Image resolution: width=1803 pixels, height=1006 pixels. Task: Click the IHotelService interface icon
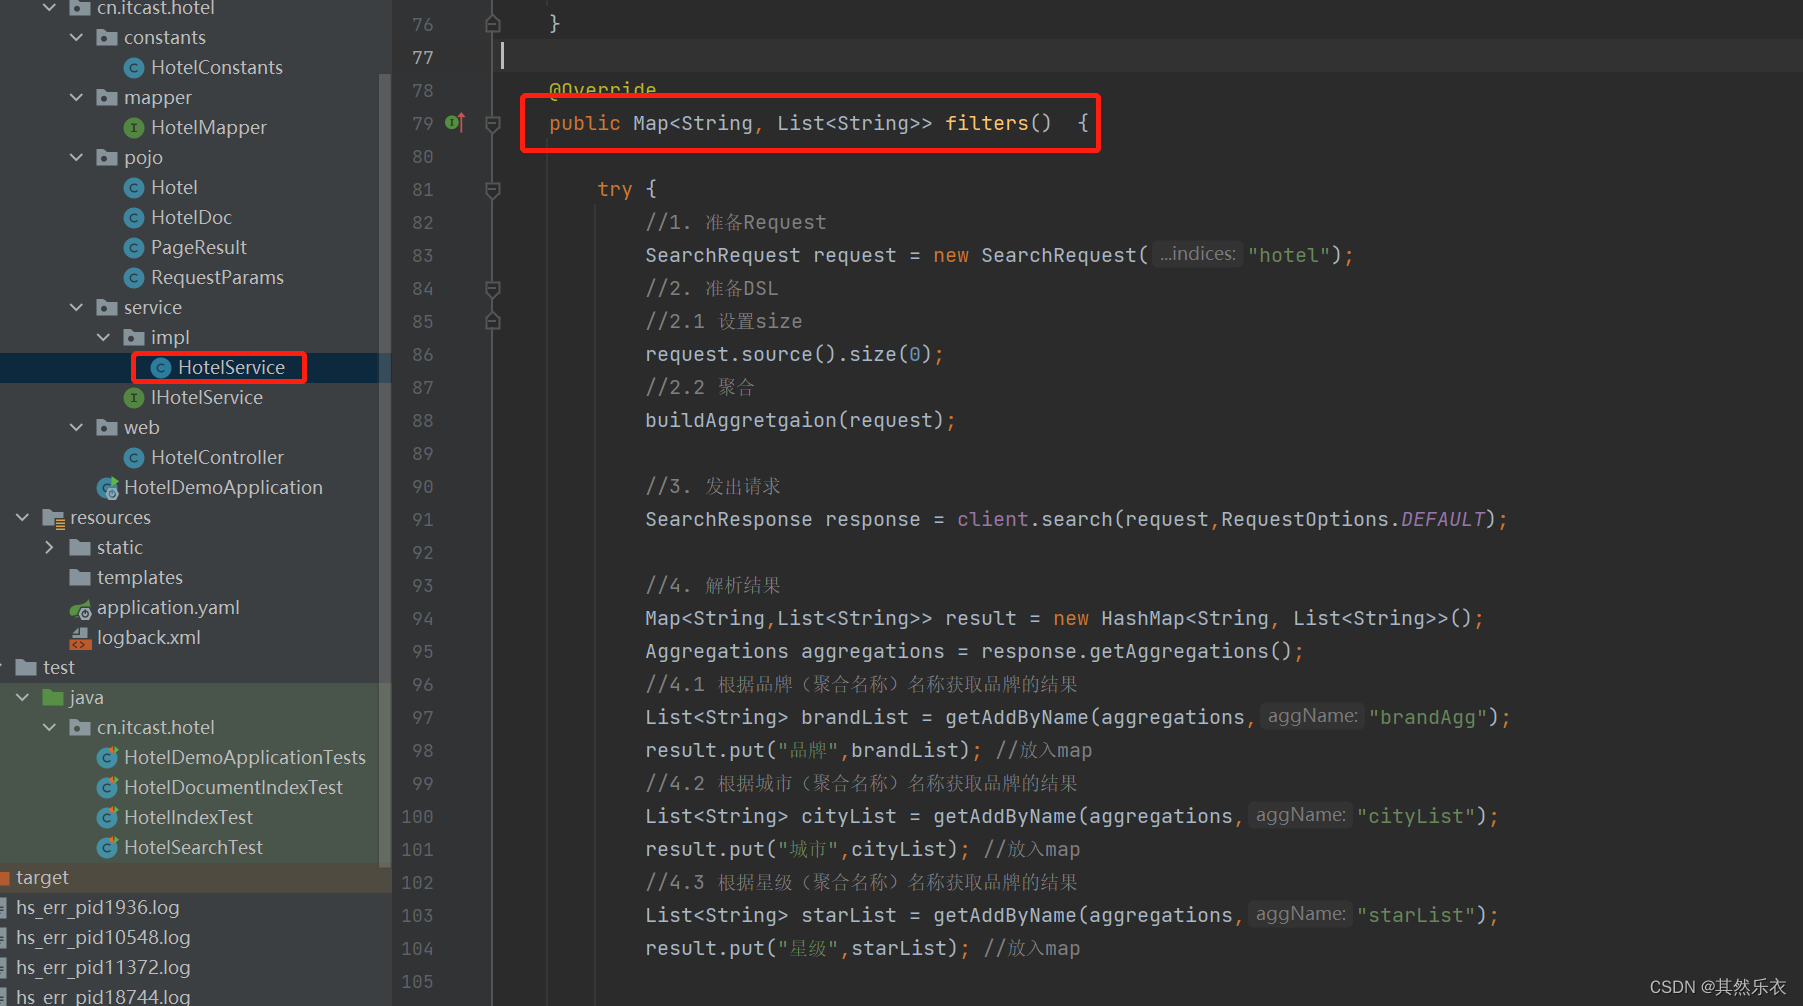(x=135, y=397)
